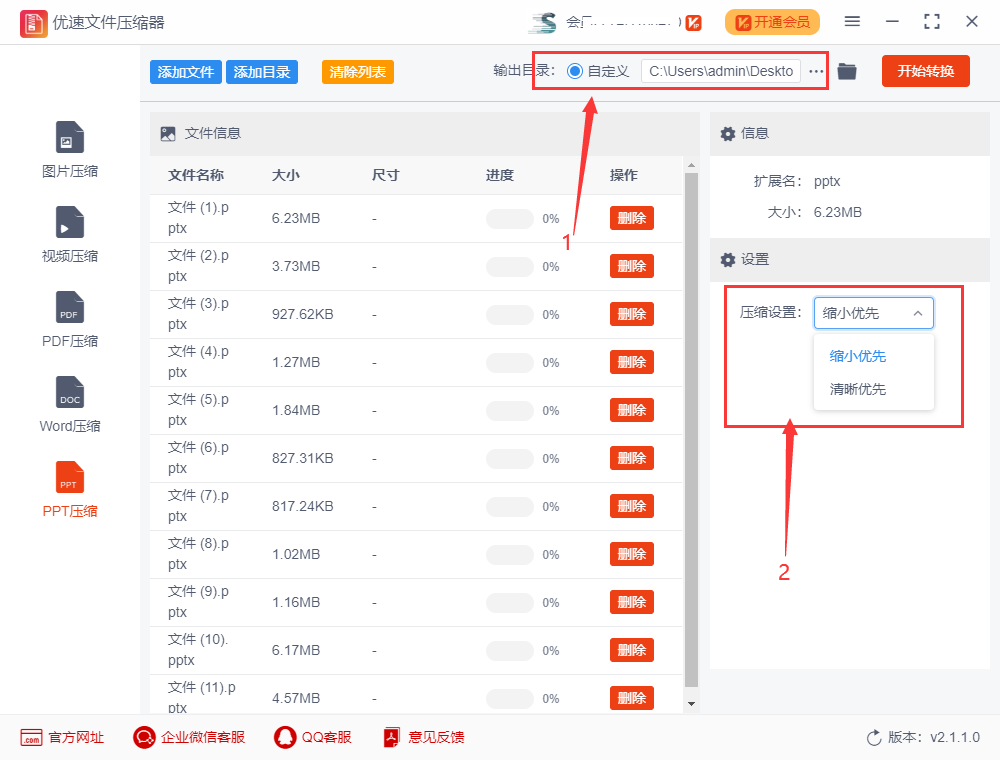Click the file list scrollbar thumb
Screen dimensions: 1000x760
point(691,430)
